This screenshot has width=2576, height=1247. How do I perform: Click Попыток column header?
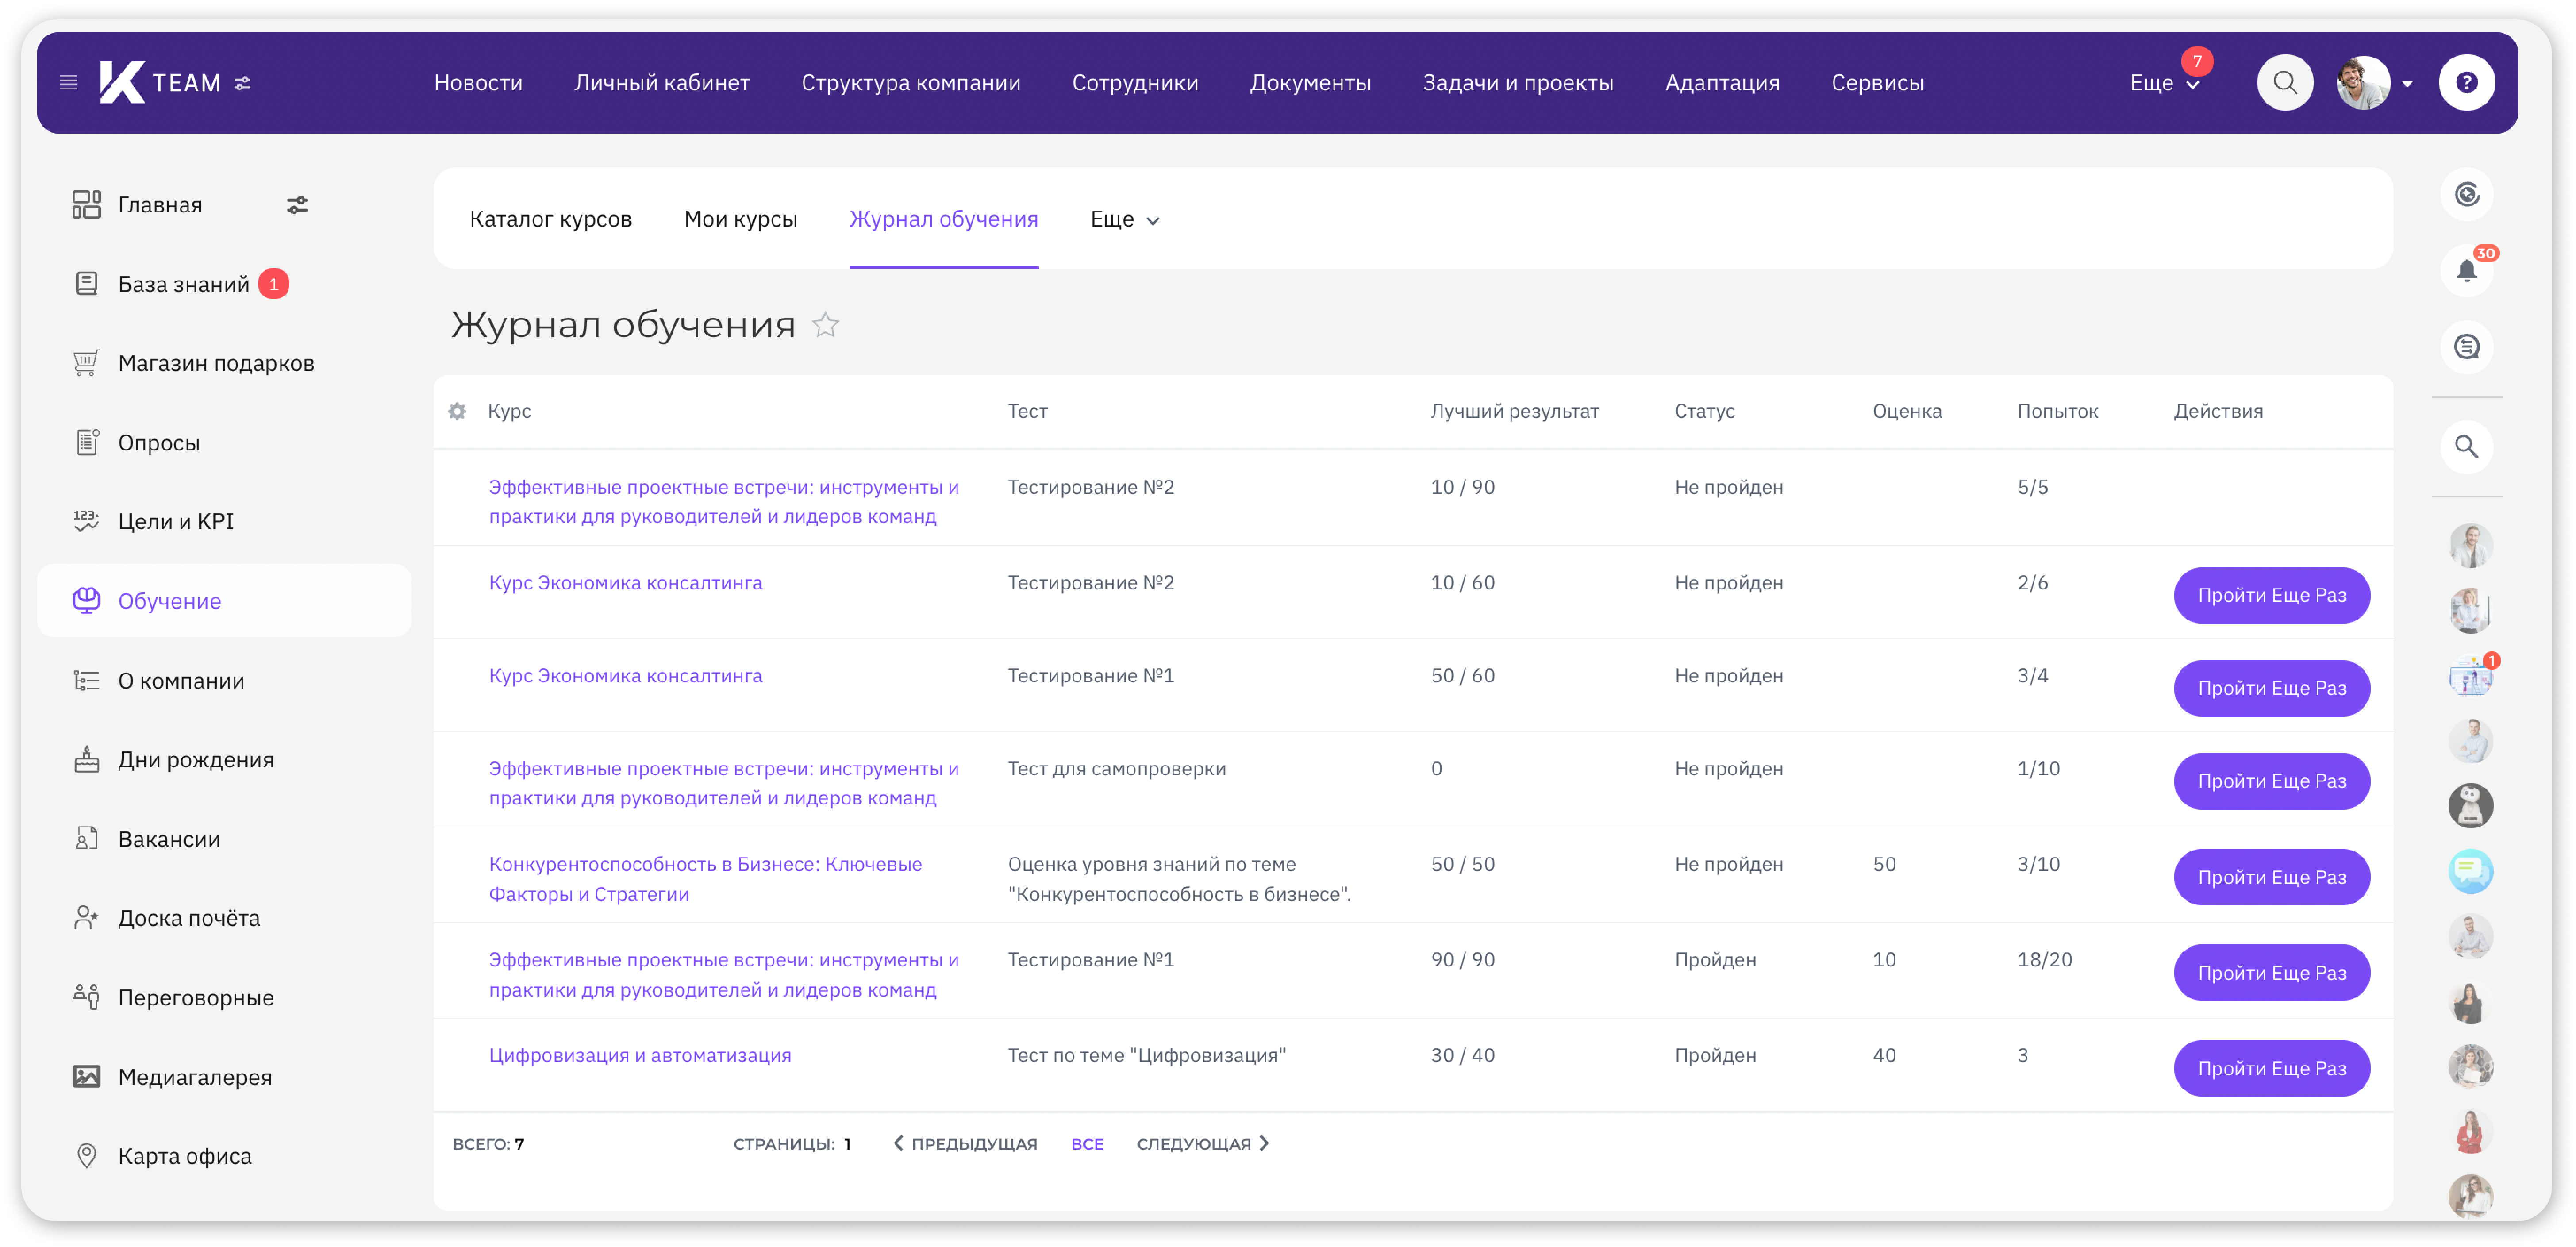point(2057,411)
